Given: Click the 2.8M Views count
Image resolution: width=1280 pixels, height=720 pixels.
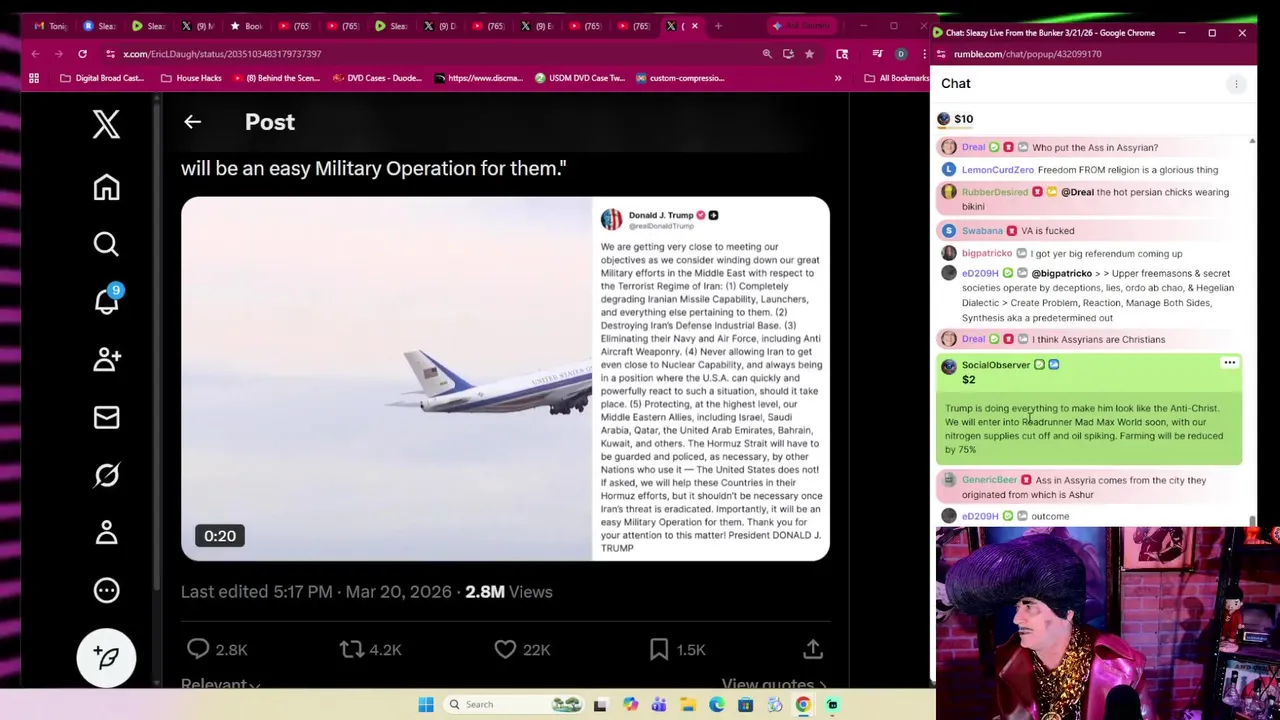Looking at the screenshot, I should (509, 591).
